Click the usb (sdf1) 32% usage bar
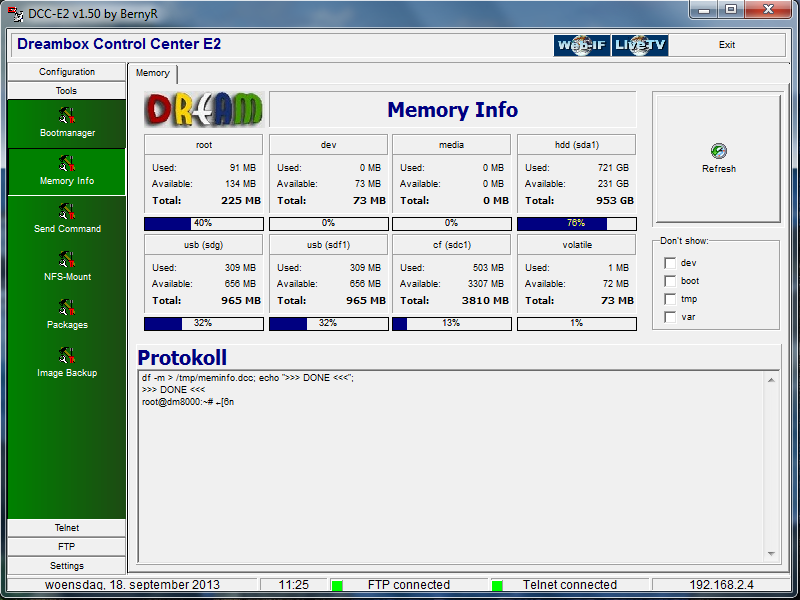The width and height of the screenshot is (800, 600). click(x=329, y=323)
